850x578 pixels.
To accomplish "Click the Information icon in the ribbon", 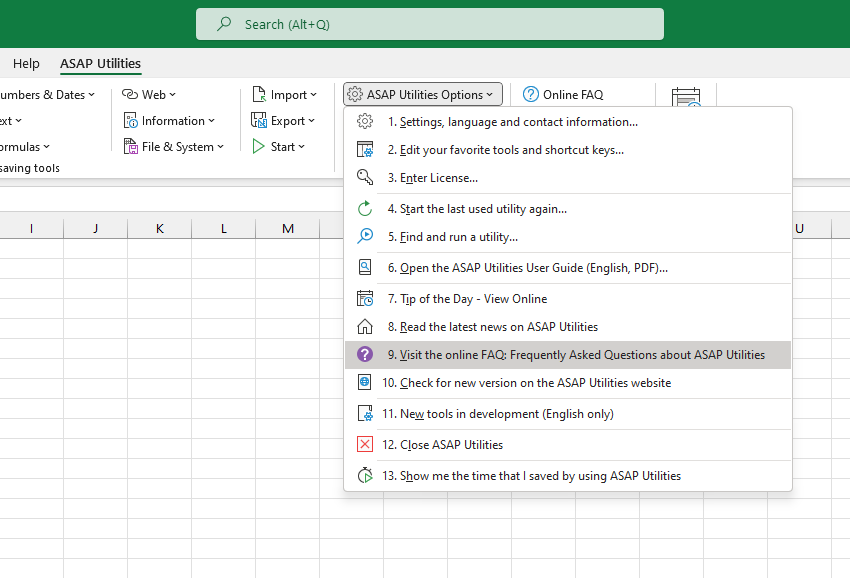I will 131,120.
